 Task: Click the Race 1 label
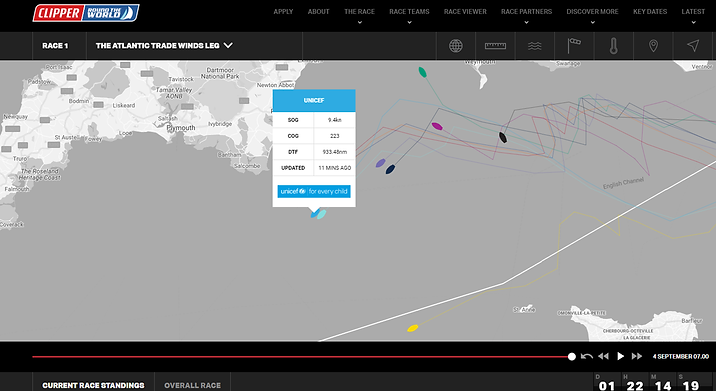coord(55,46)
